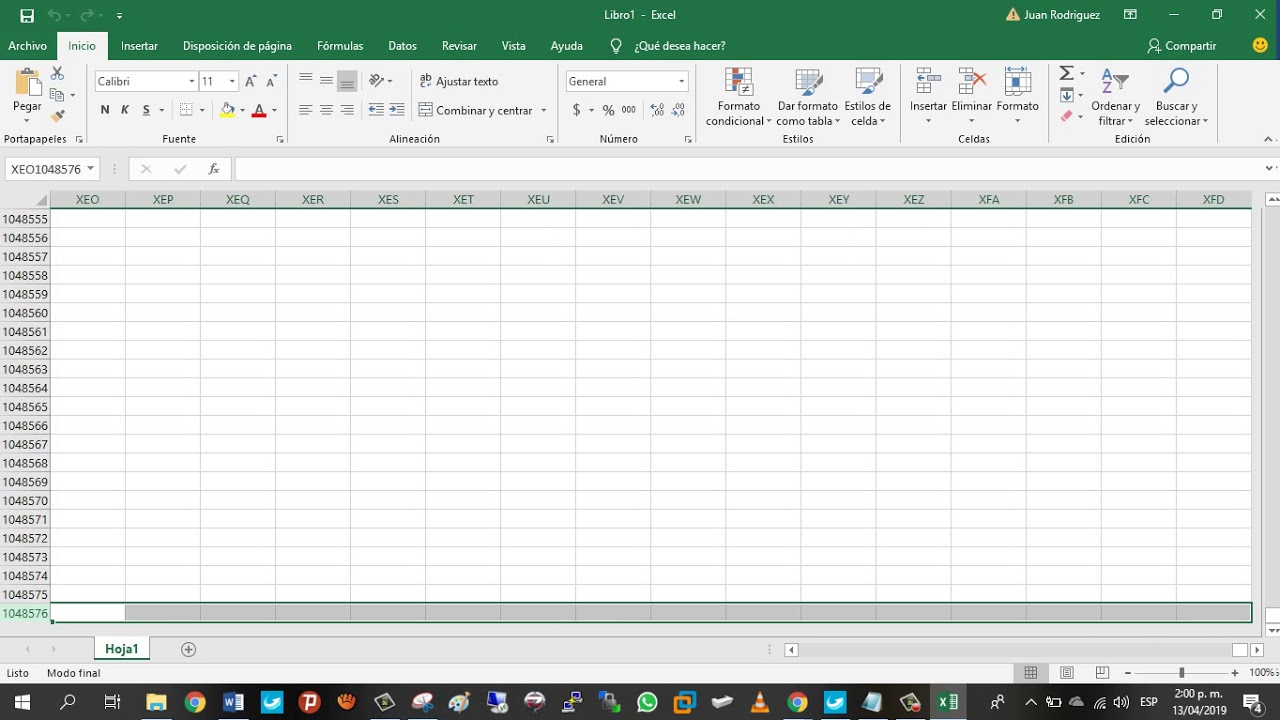Cut selection with the scissors icon
Image resolution: width=1280 pixels, height=720 pixels.
pos(57,74)
